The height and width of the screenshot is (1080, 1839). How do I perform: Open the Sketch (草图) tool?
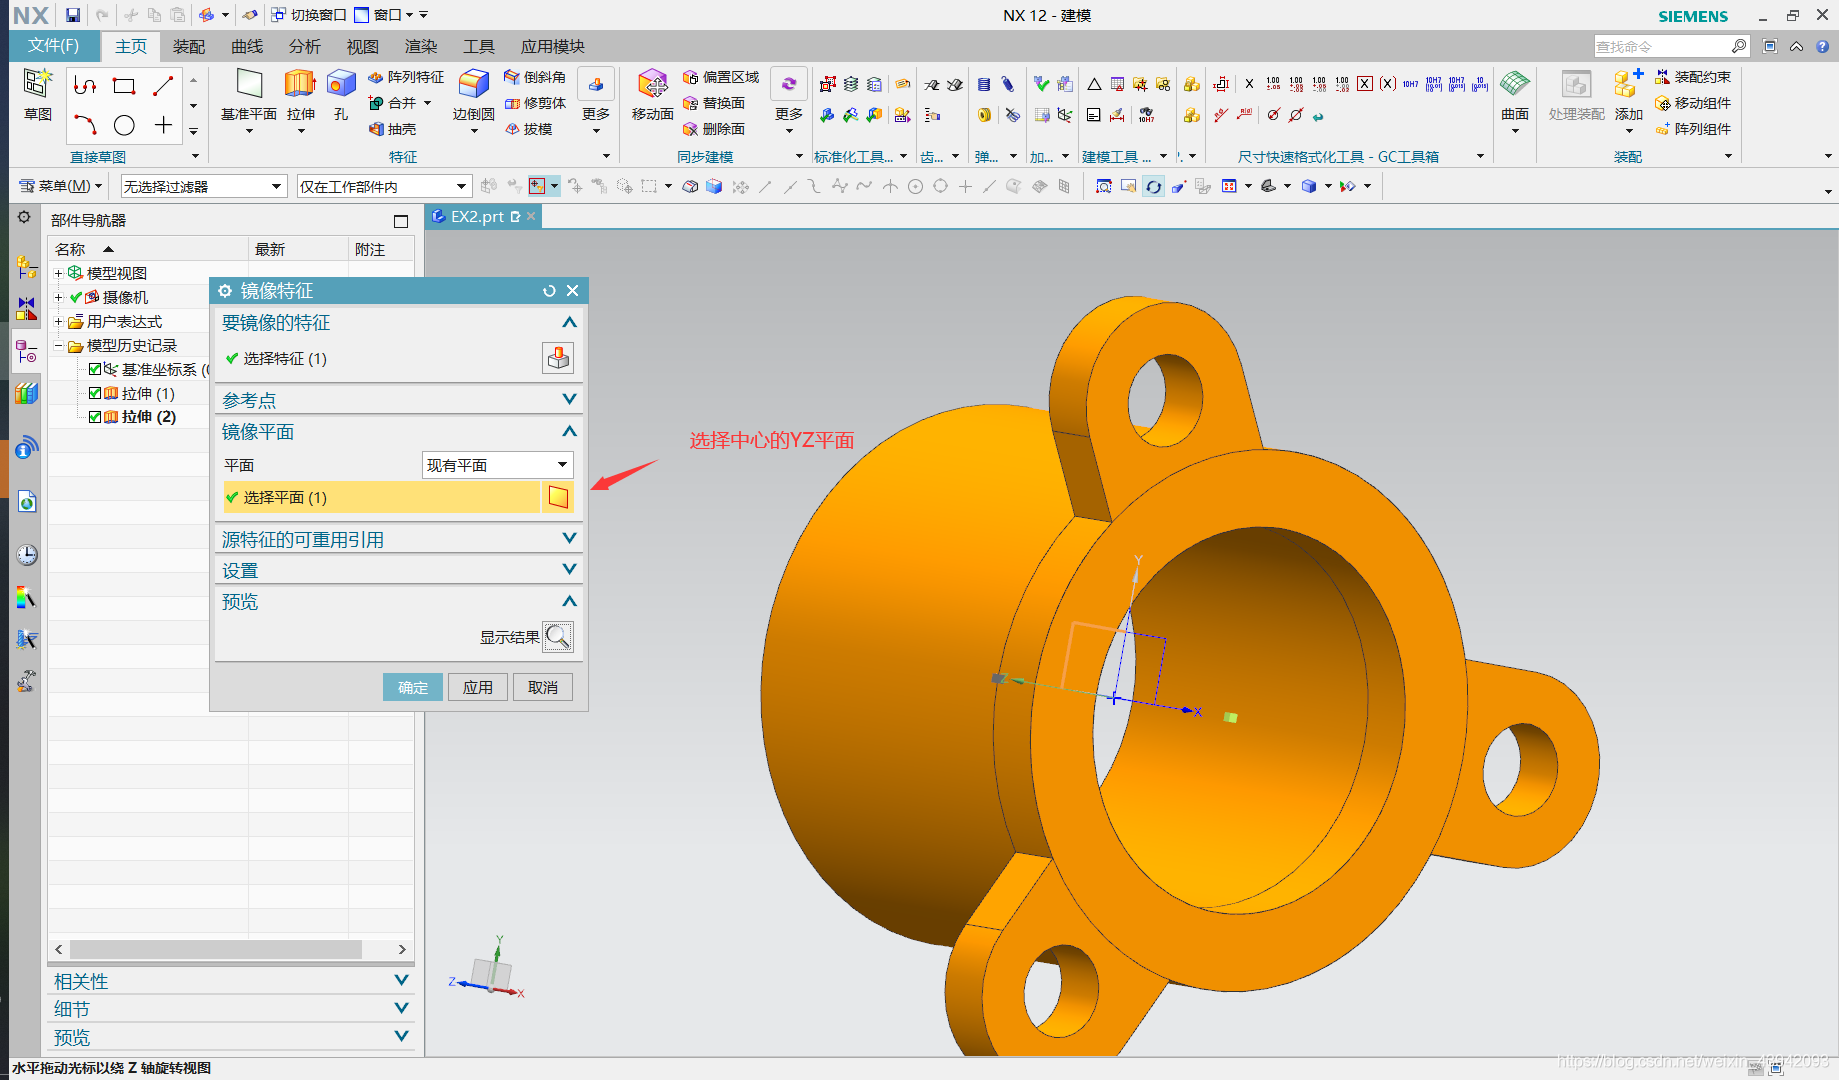(x=38, y=95)
